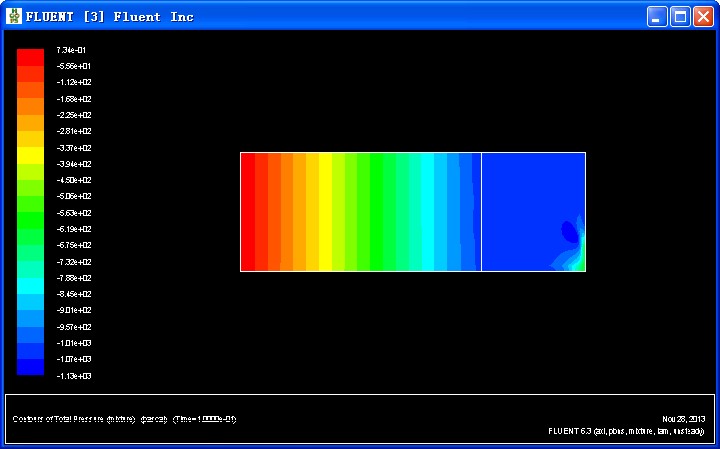Click the white vertical divider line in domain
The width and height of the screenshot is (720, 449).
click(x=482, y=211)
